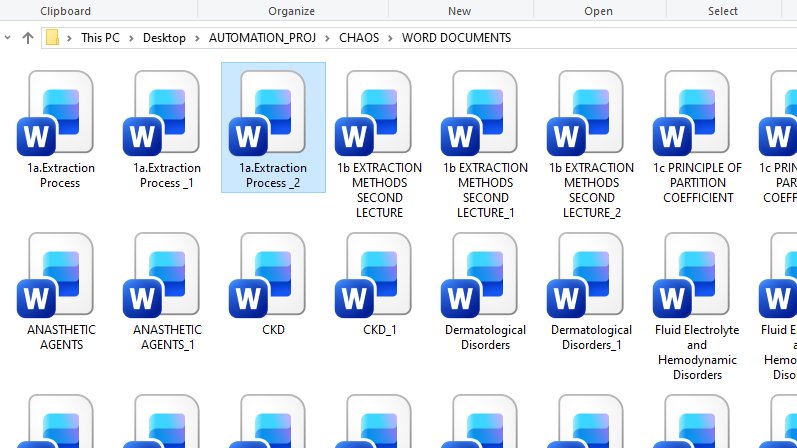This screenshot has width=797, height=448.
Task: Navigate to AUTOMATION_PROJ breadcrumb
Action: coord(262,38)
